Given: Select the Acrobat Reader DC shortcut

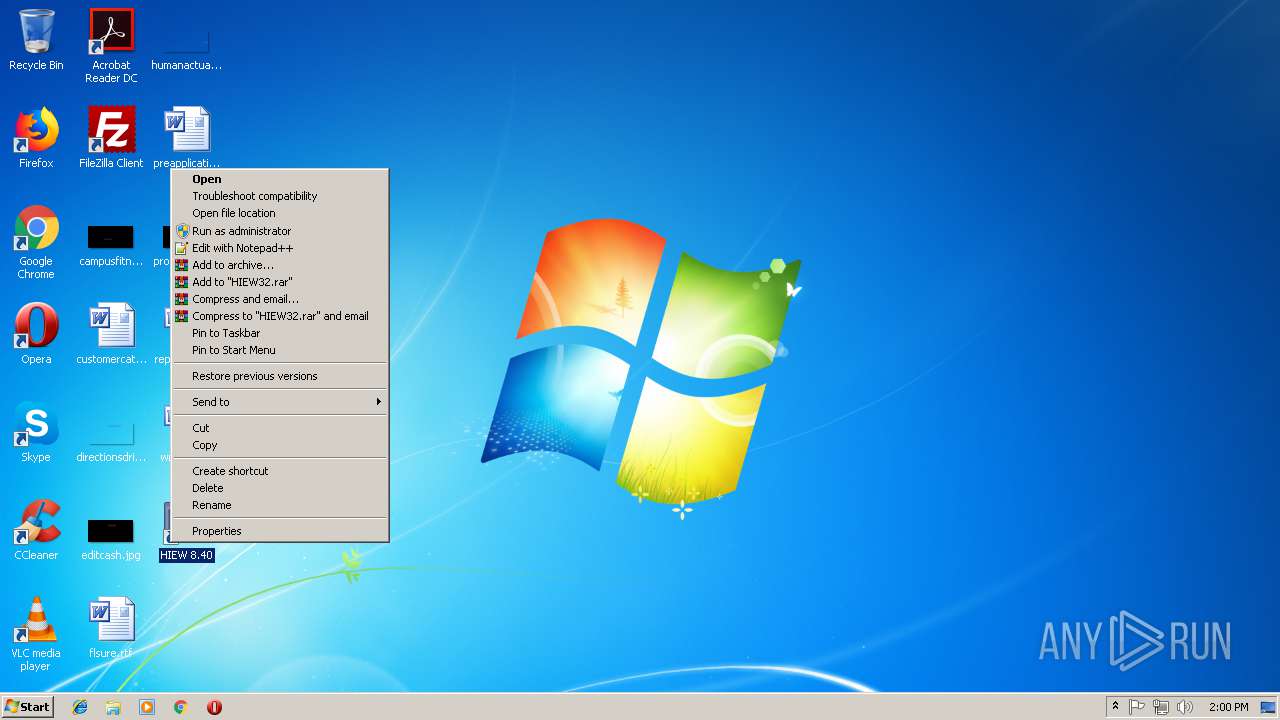Looking at the screenshot, I should pyautogui.click(x=111, y=45).
